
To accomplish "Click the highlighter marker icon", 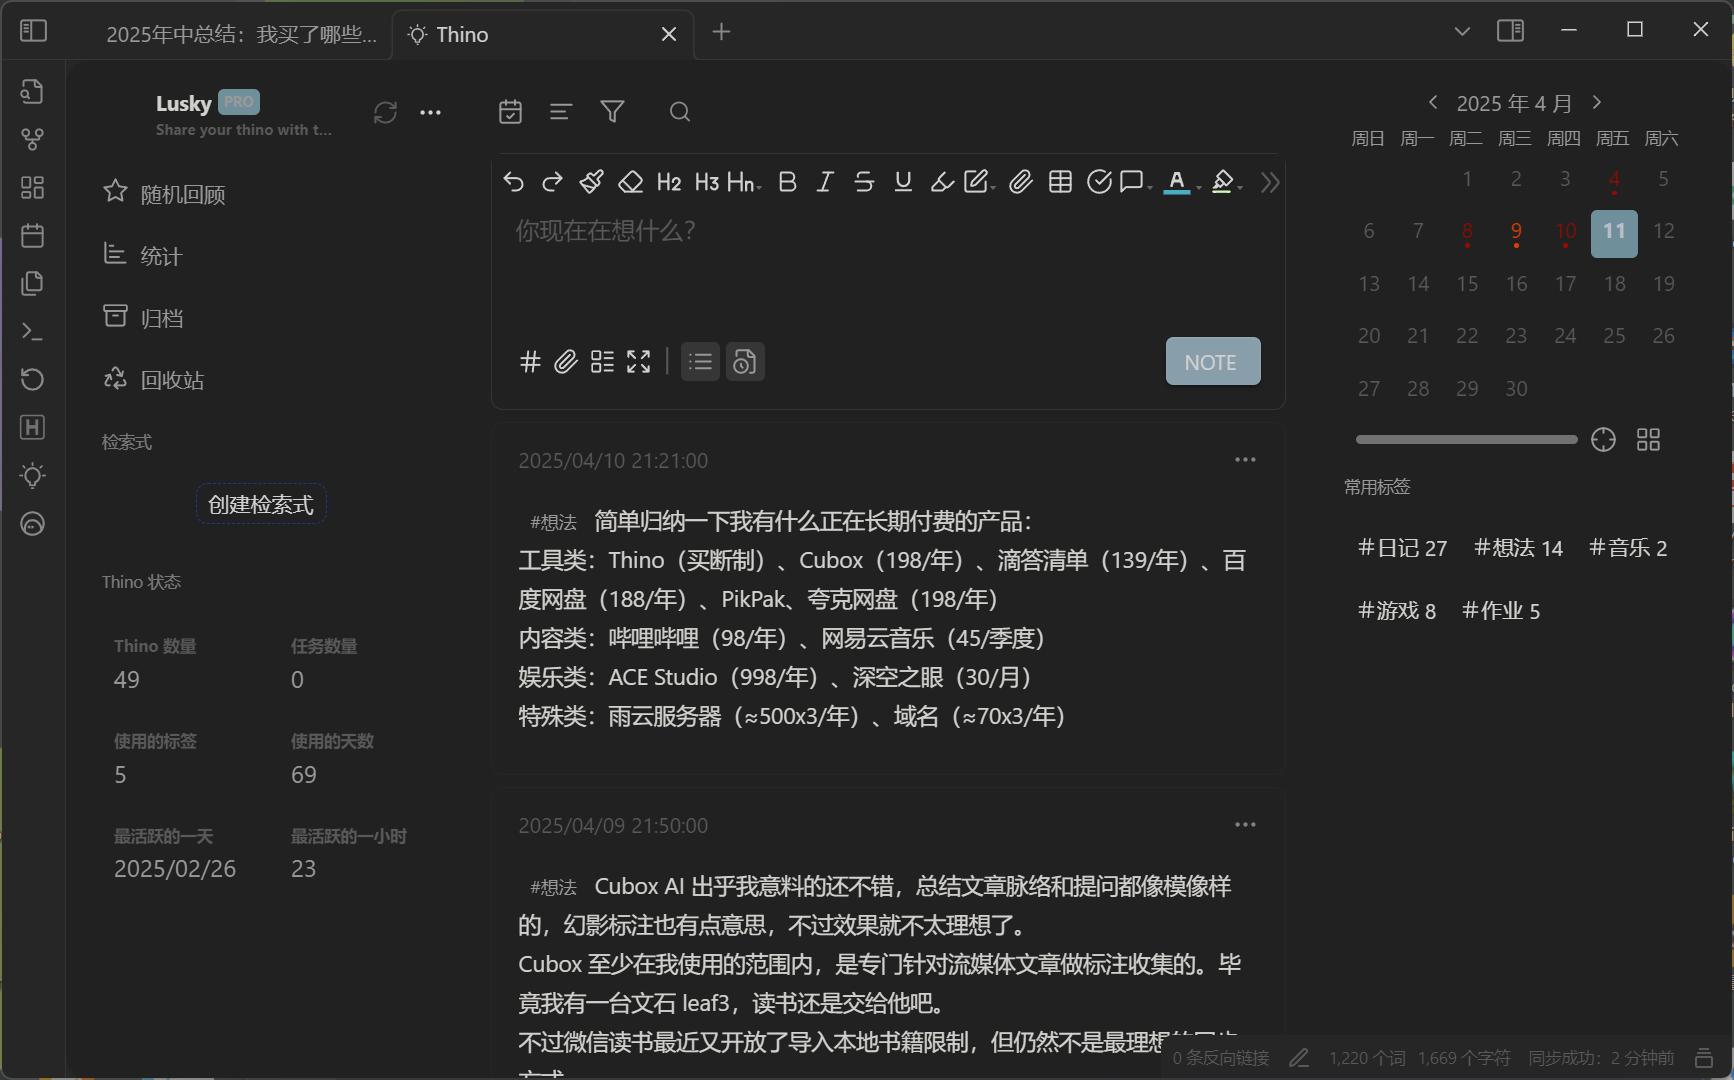I will coord(941,182).
